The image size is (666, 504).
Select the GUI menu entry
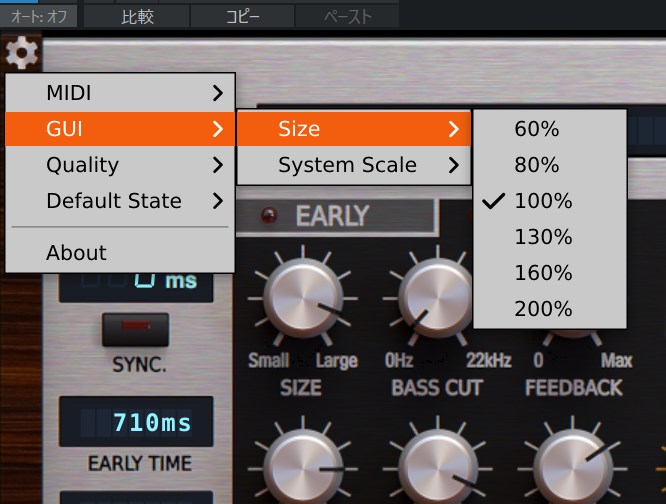[120, 129]
